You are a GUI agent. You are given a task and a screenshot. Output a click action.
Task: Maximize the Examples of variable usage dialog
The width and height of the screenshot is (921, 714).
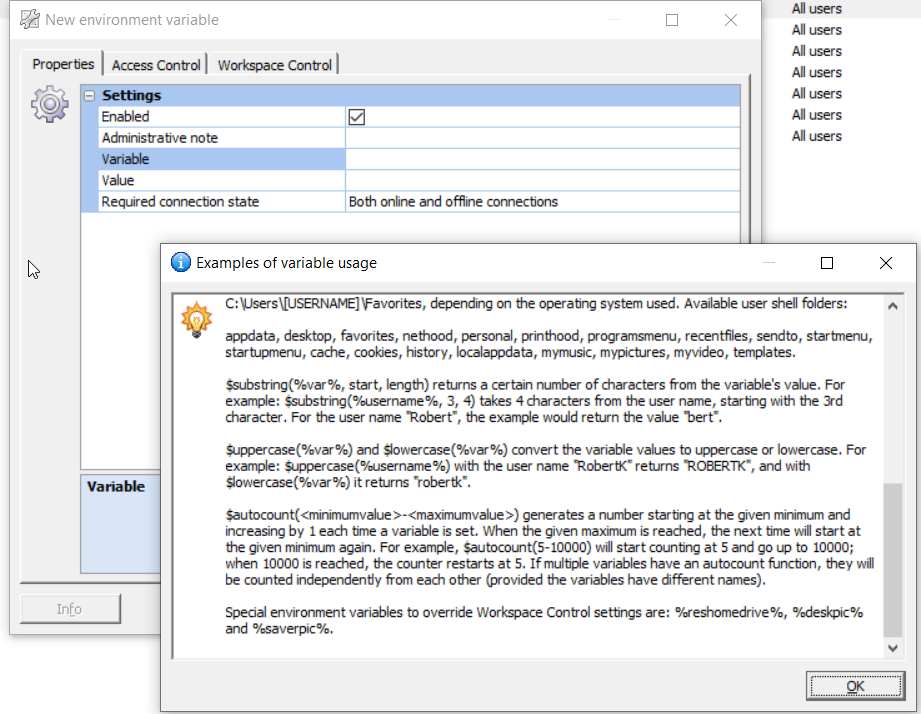tap(827, 263)
